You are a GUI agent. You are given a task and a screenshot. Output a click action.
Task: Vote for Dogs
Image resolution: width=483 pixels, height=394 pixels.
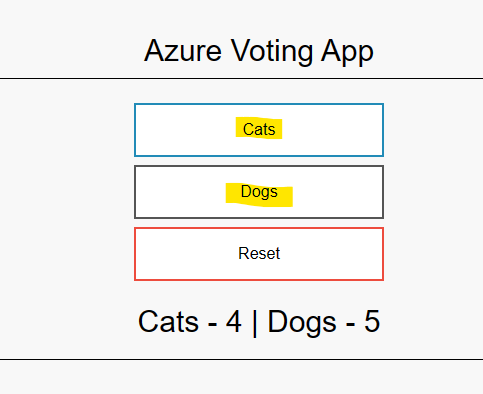click(x=259, y=192)
